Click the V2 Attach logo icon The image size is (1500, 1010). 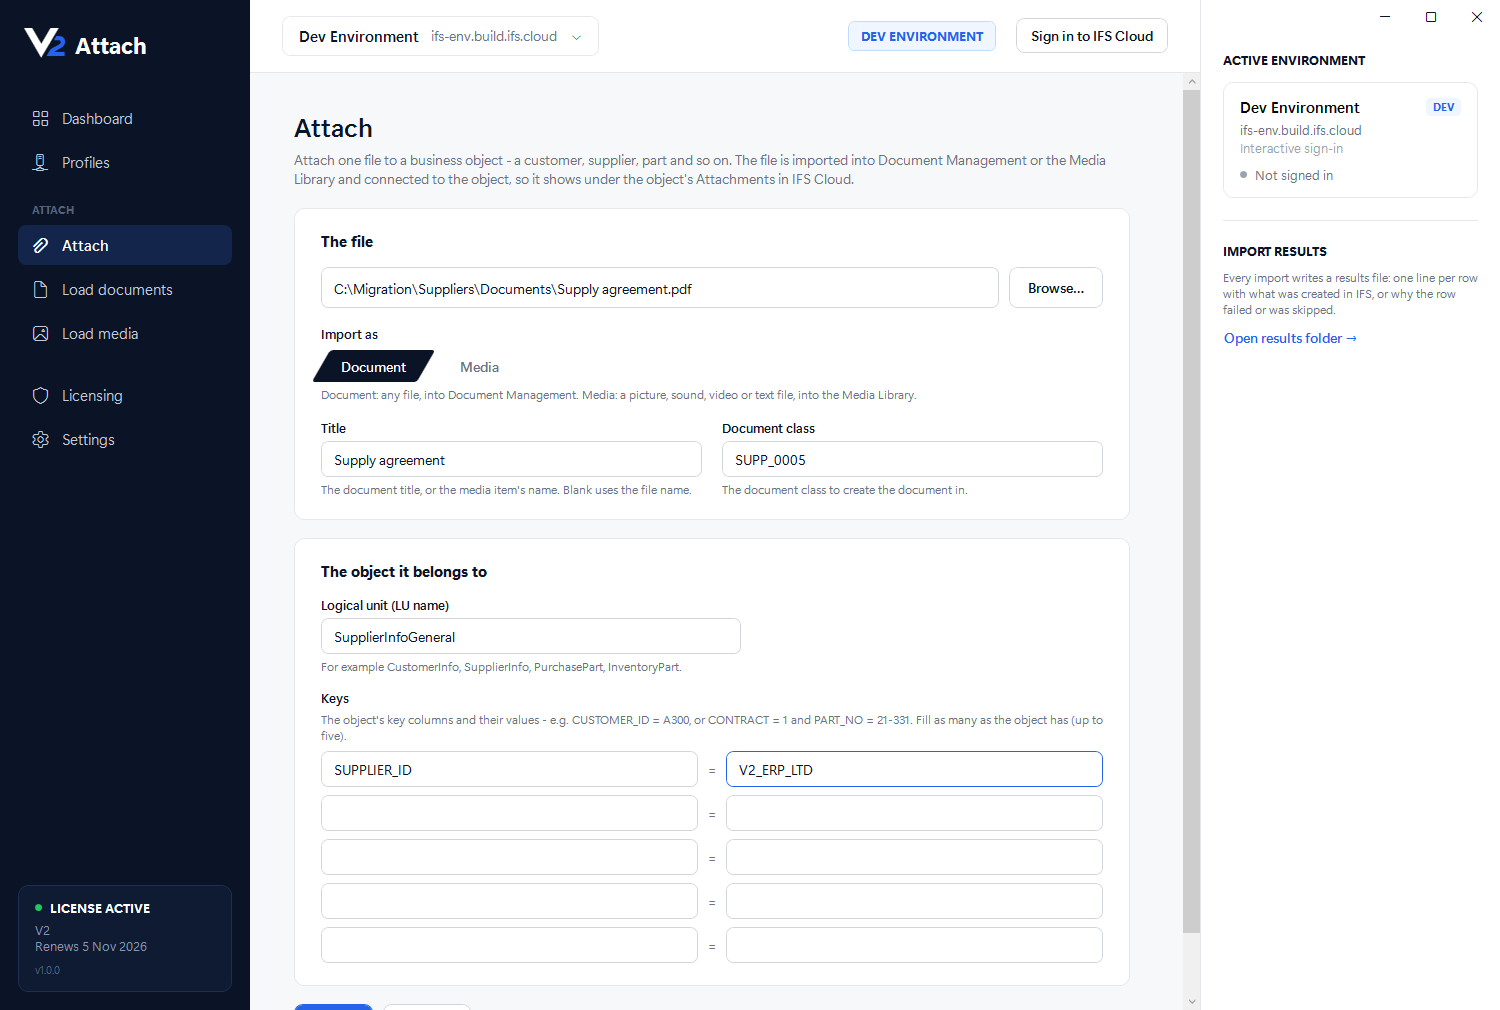[x=45, y=43]
